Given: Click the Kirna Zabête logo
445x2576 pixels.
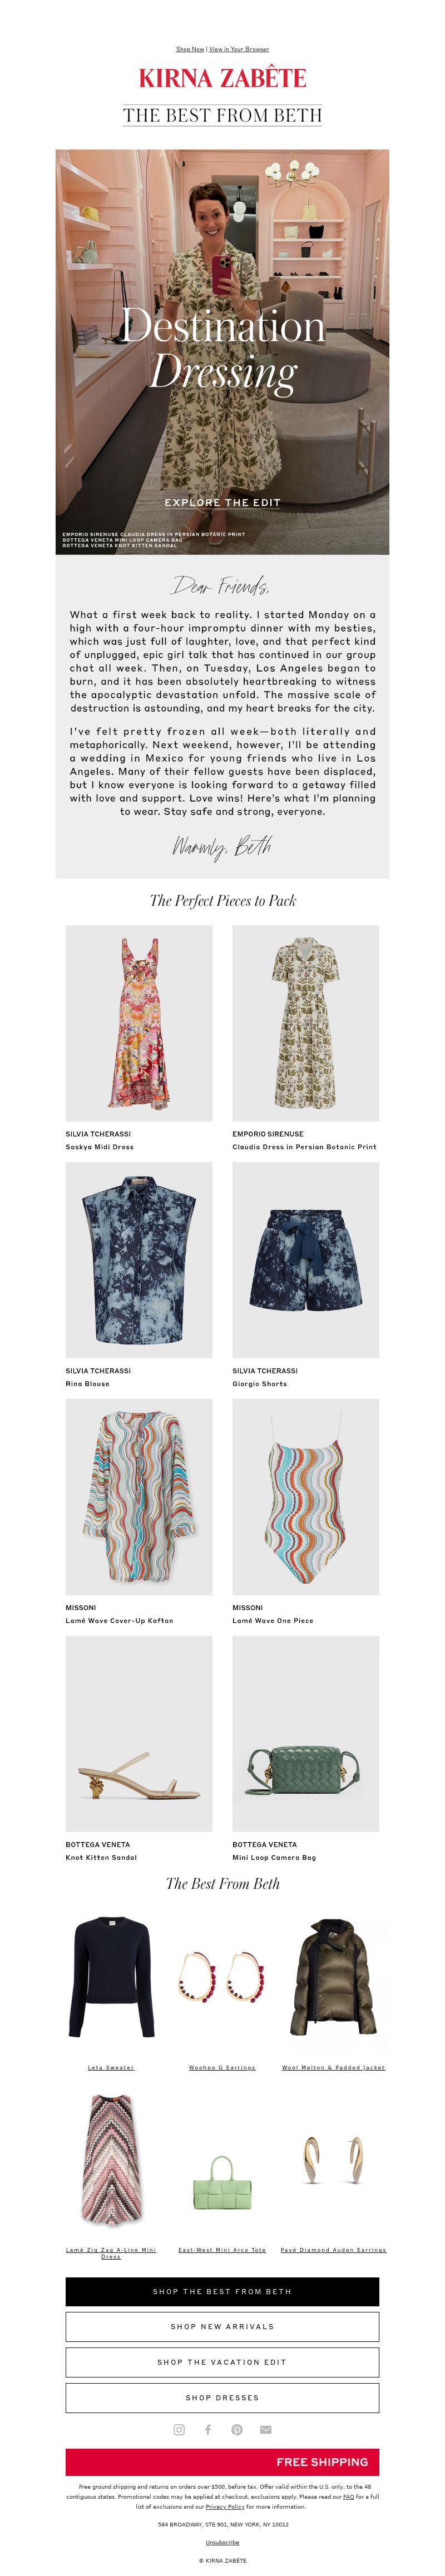Looking at the screenshot, I should pos(222,78).
